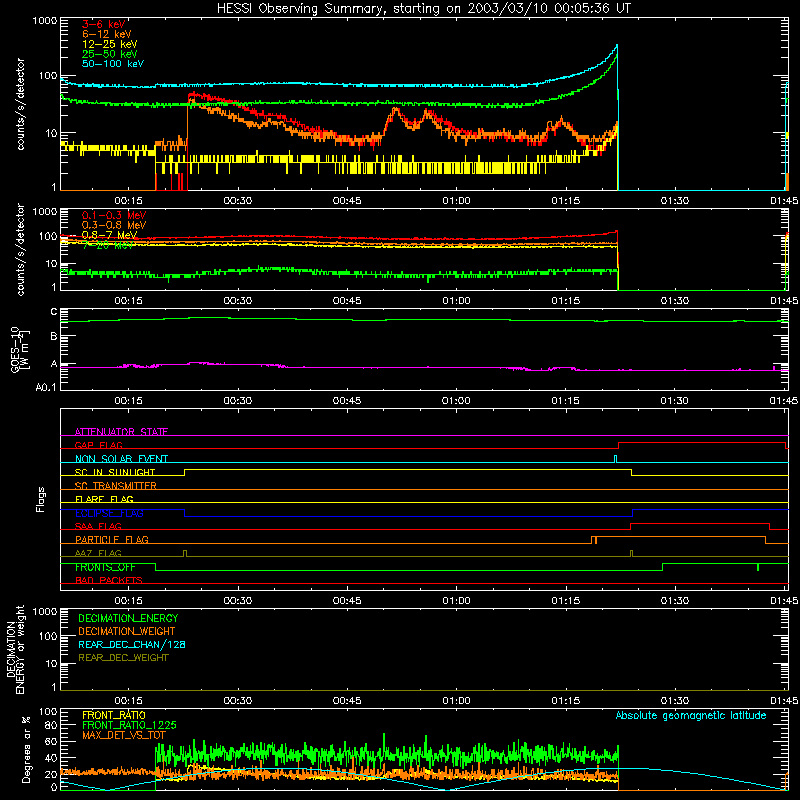Select the 'A0.1' tick on GOES axis
This screenshot has width=800, height=800.
click(46, 387)
